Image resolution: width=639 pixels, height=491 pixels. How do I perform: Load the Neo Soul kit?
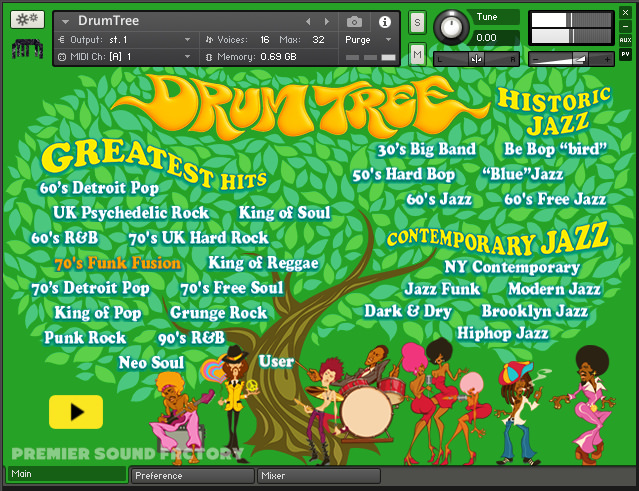[151, 363]
